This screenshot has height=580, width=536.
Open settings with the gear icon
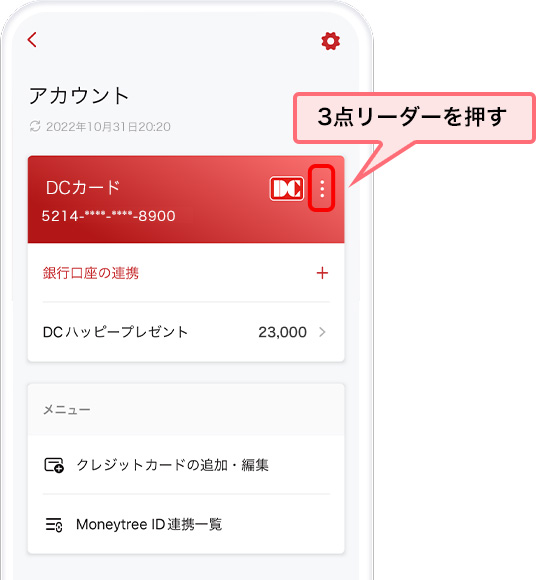pos(330,41)
